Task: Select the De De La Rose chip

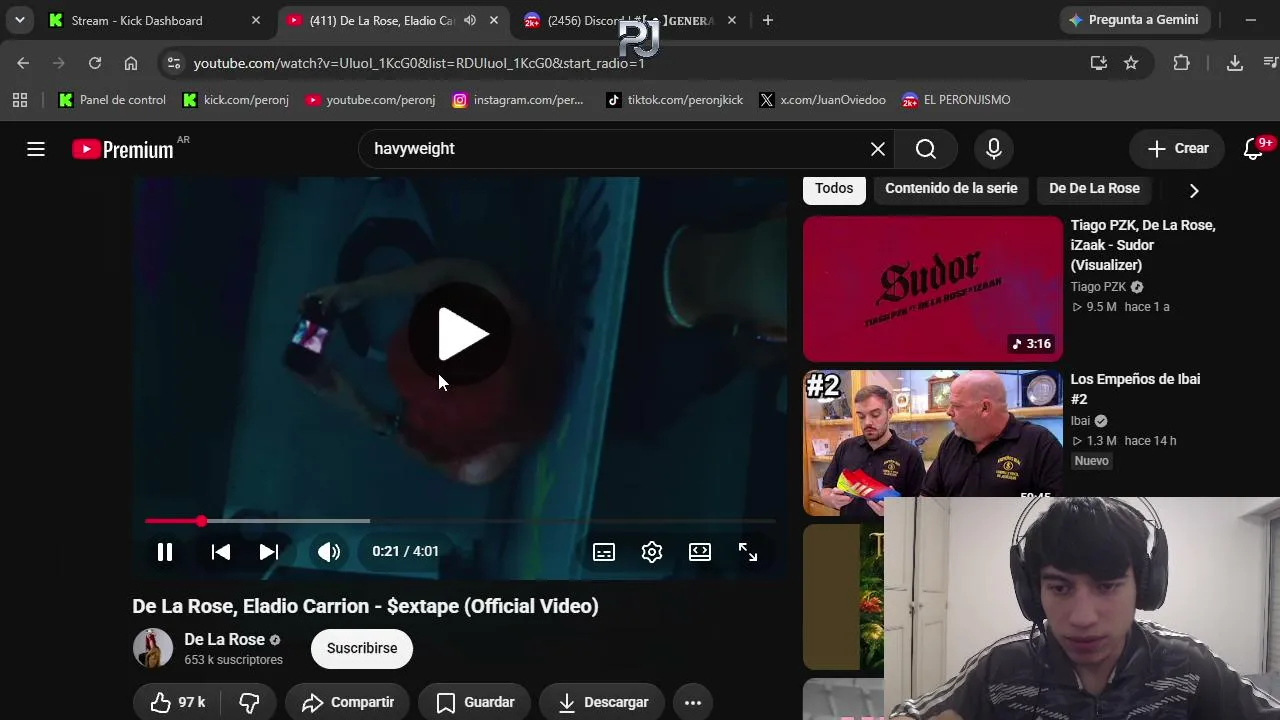Action: point(1094,188)
